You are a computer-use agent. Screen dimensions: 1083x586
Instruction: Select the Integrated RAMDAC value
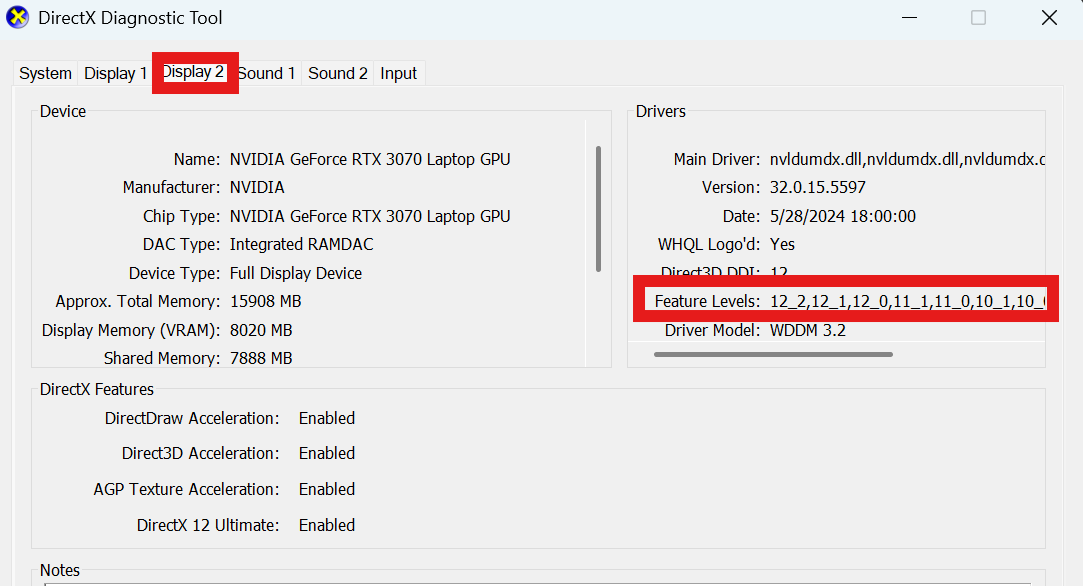tap(301, 245)
